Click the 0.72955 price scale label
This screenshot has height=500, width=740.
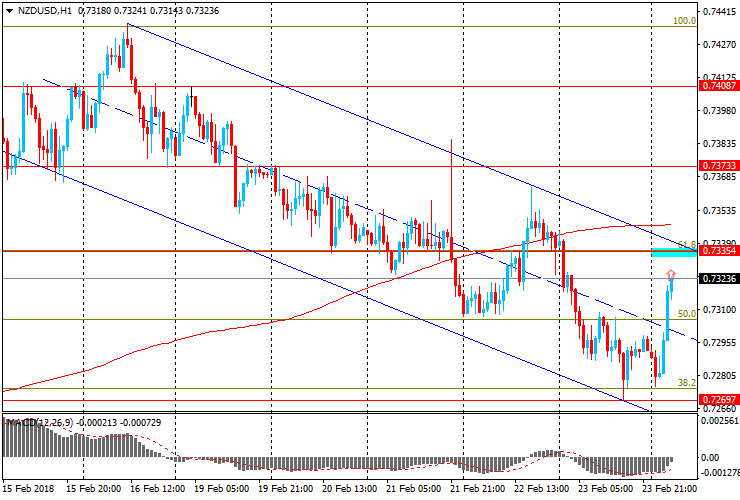(x=720, y=343)
